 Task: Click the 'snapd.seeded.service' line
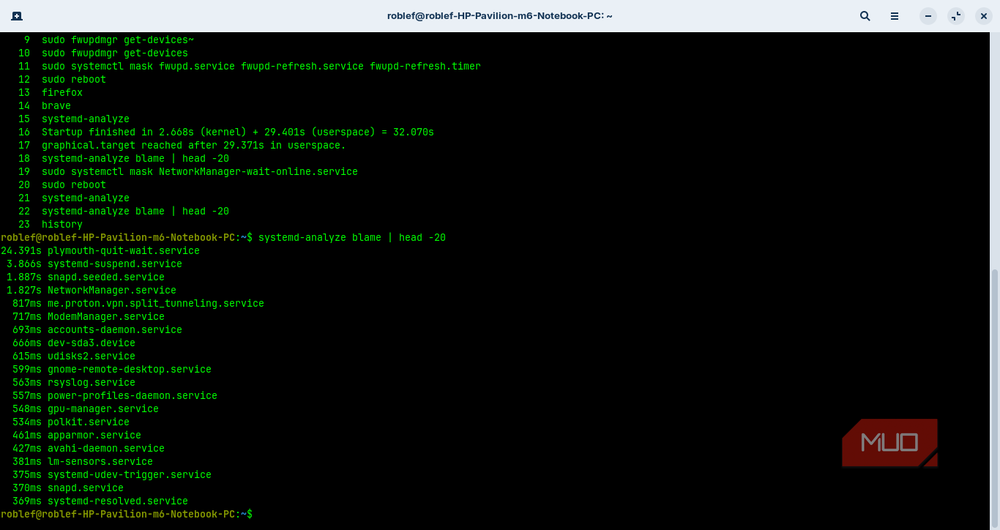(x=85, y=277)
